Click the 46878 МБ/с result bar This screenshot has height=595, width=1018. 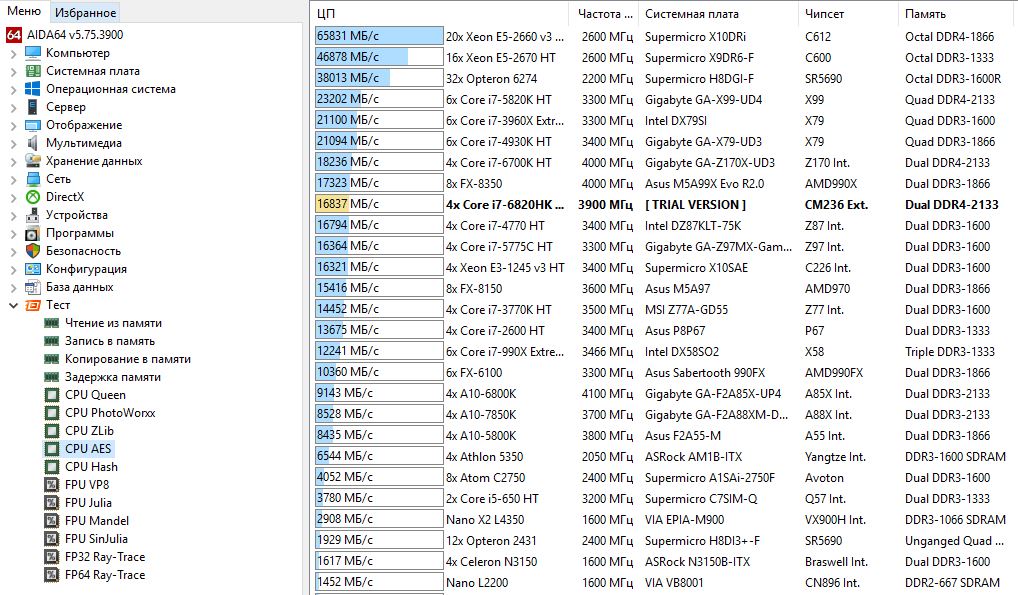379,57
